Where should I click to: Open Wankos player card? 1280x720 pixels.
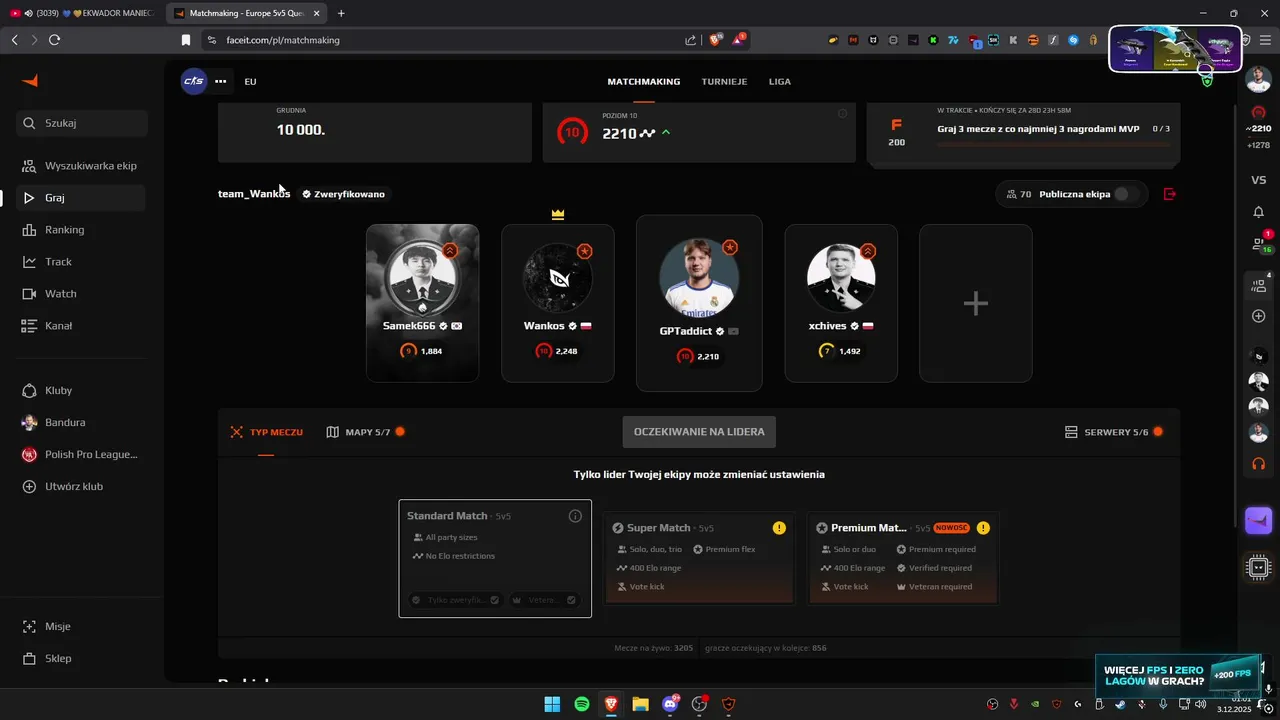(558, 303)
